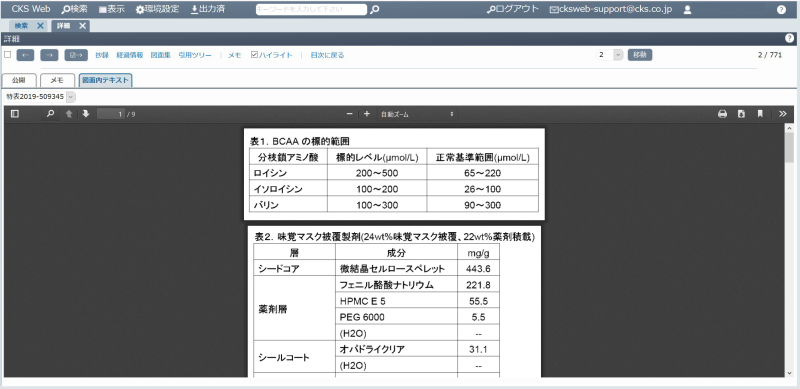Click the 2 / 771 record counter
The width and height of the screenshot is (800, 389).
[x=769, y=55]
